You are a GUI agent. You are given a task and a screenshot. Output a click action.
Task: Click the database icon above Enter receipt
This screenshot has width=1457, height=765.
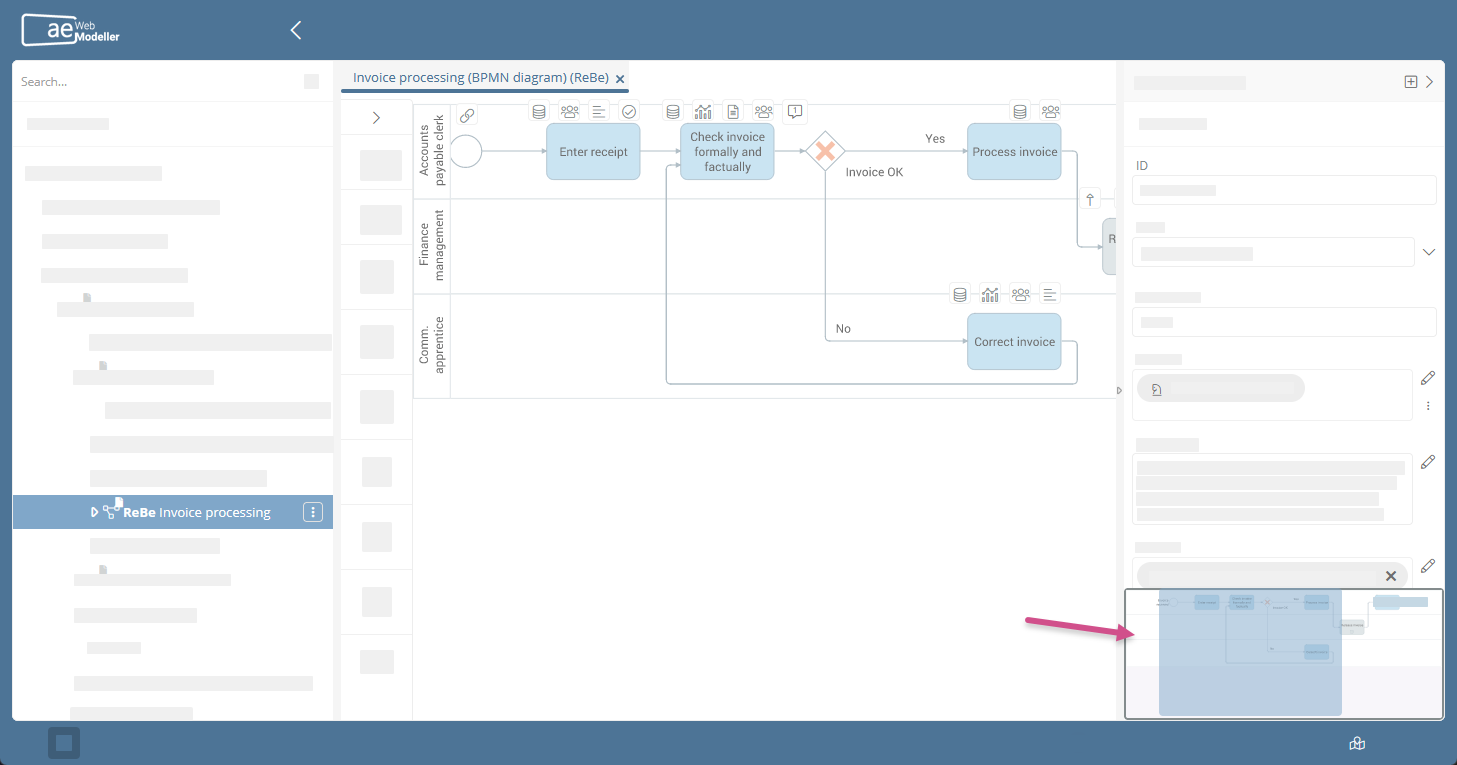539,112
